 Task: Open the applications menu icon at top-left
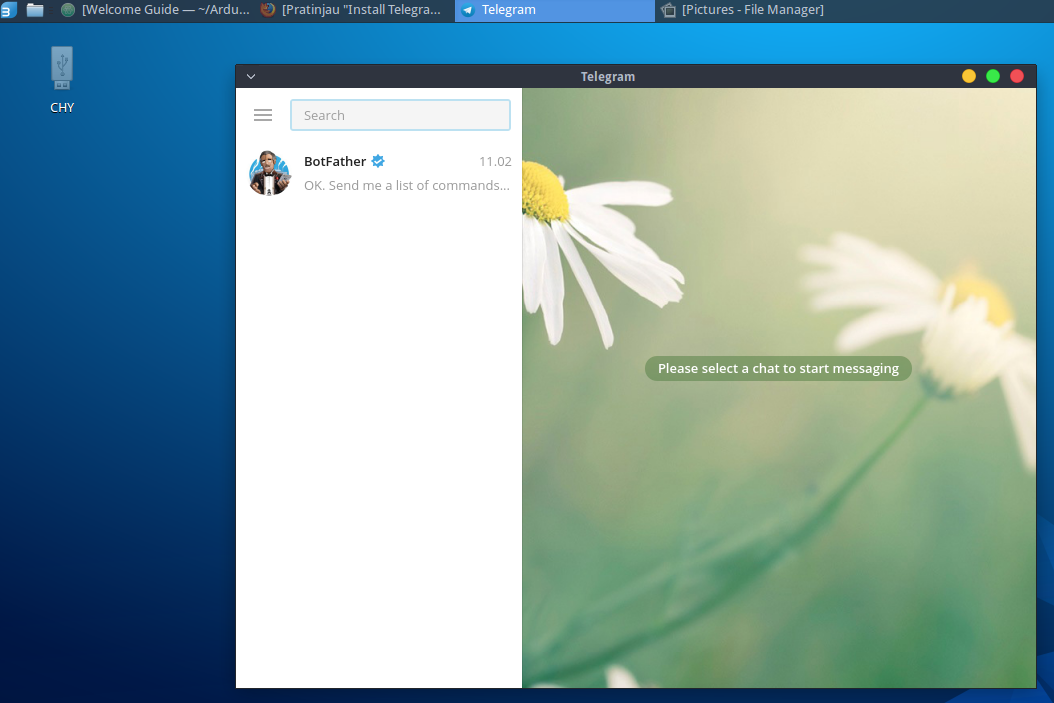point(7,10)
